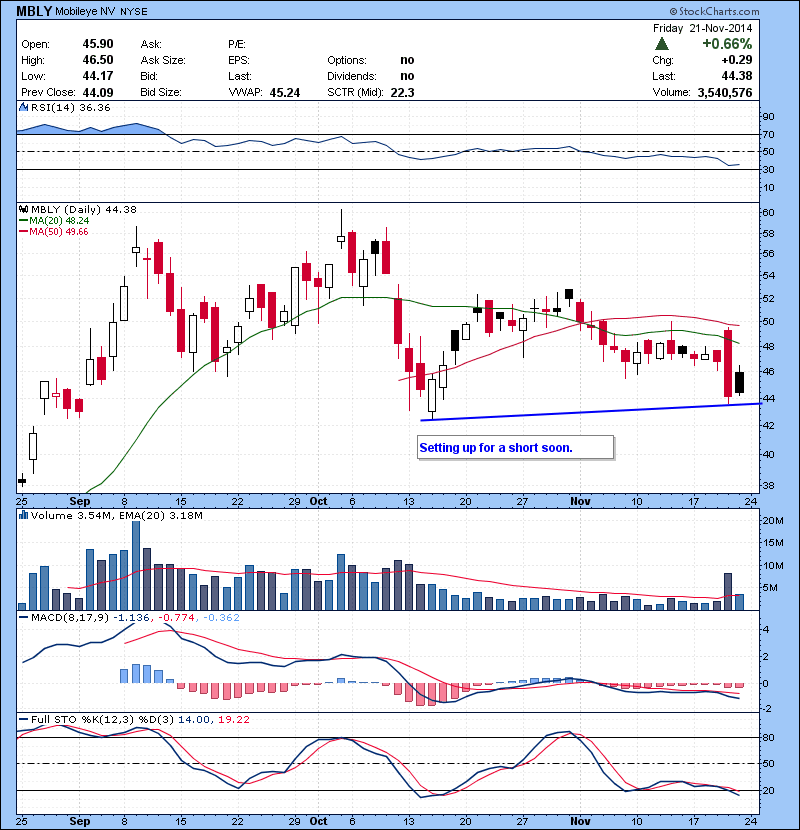
Task: Click the Oct label on price chart axis
Action: 318,501
